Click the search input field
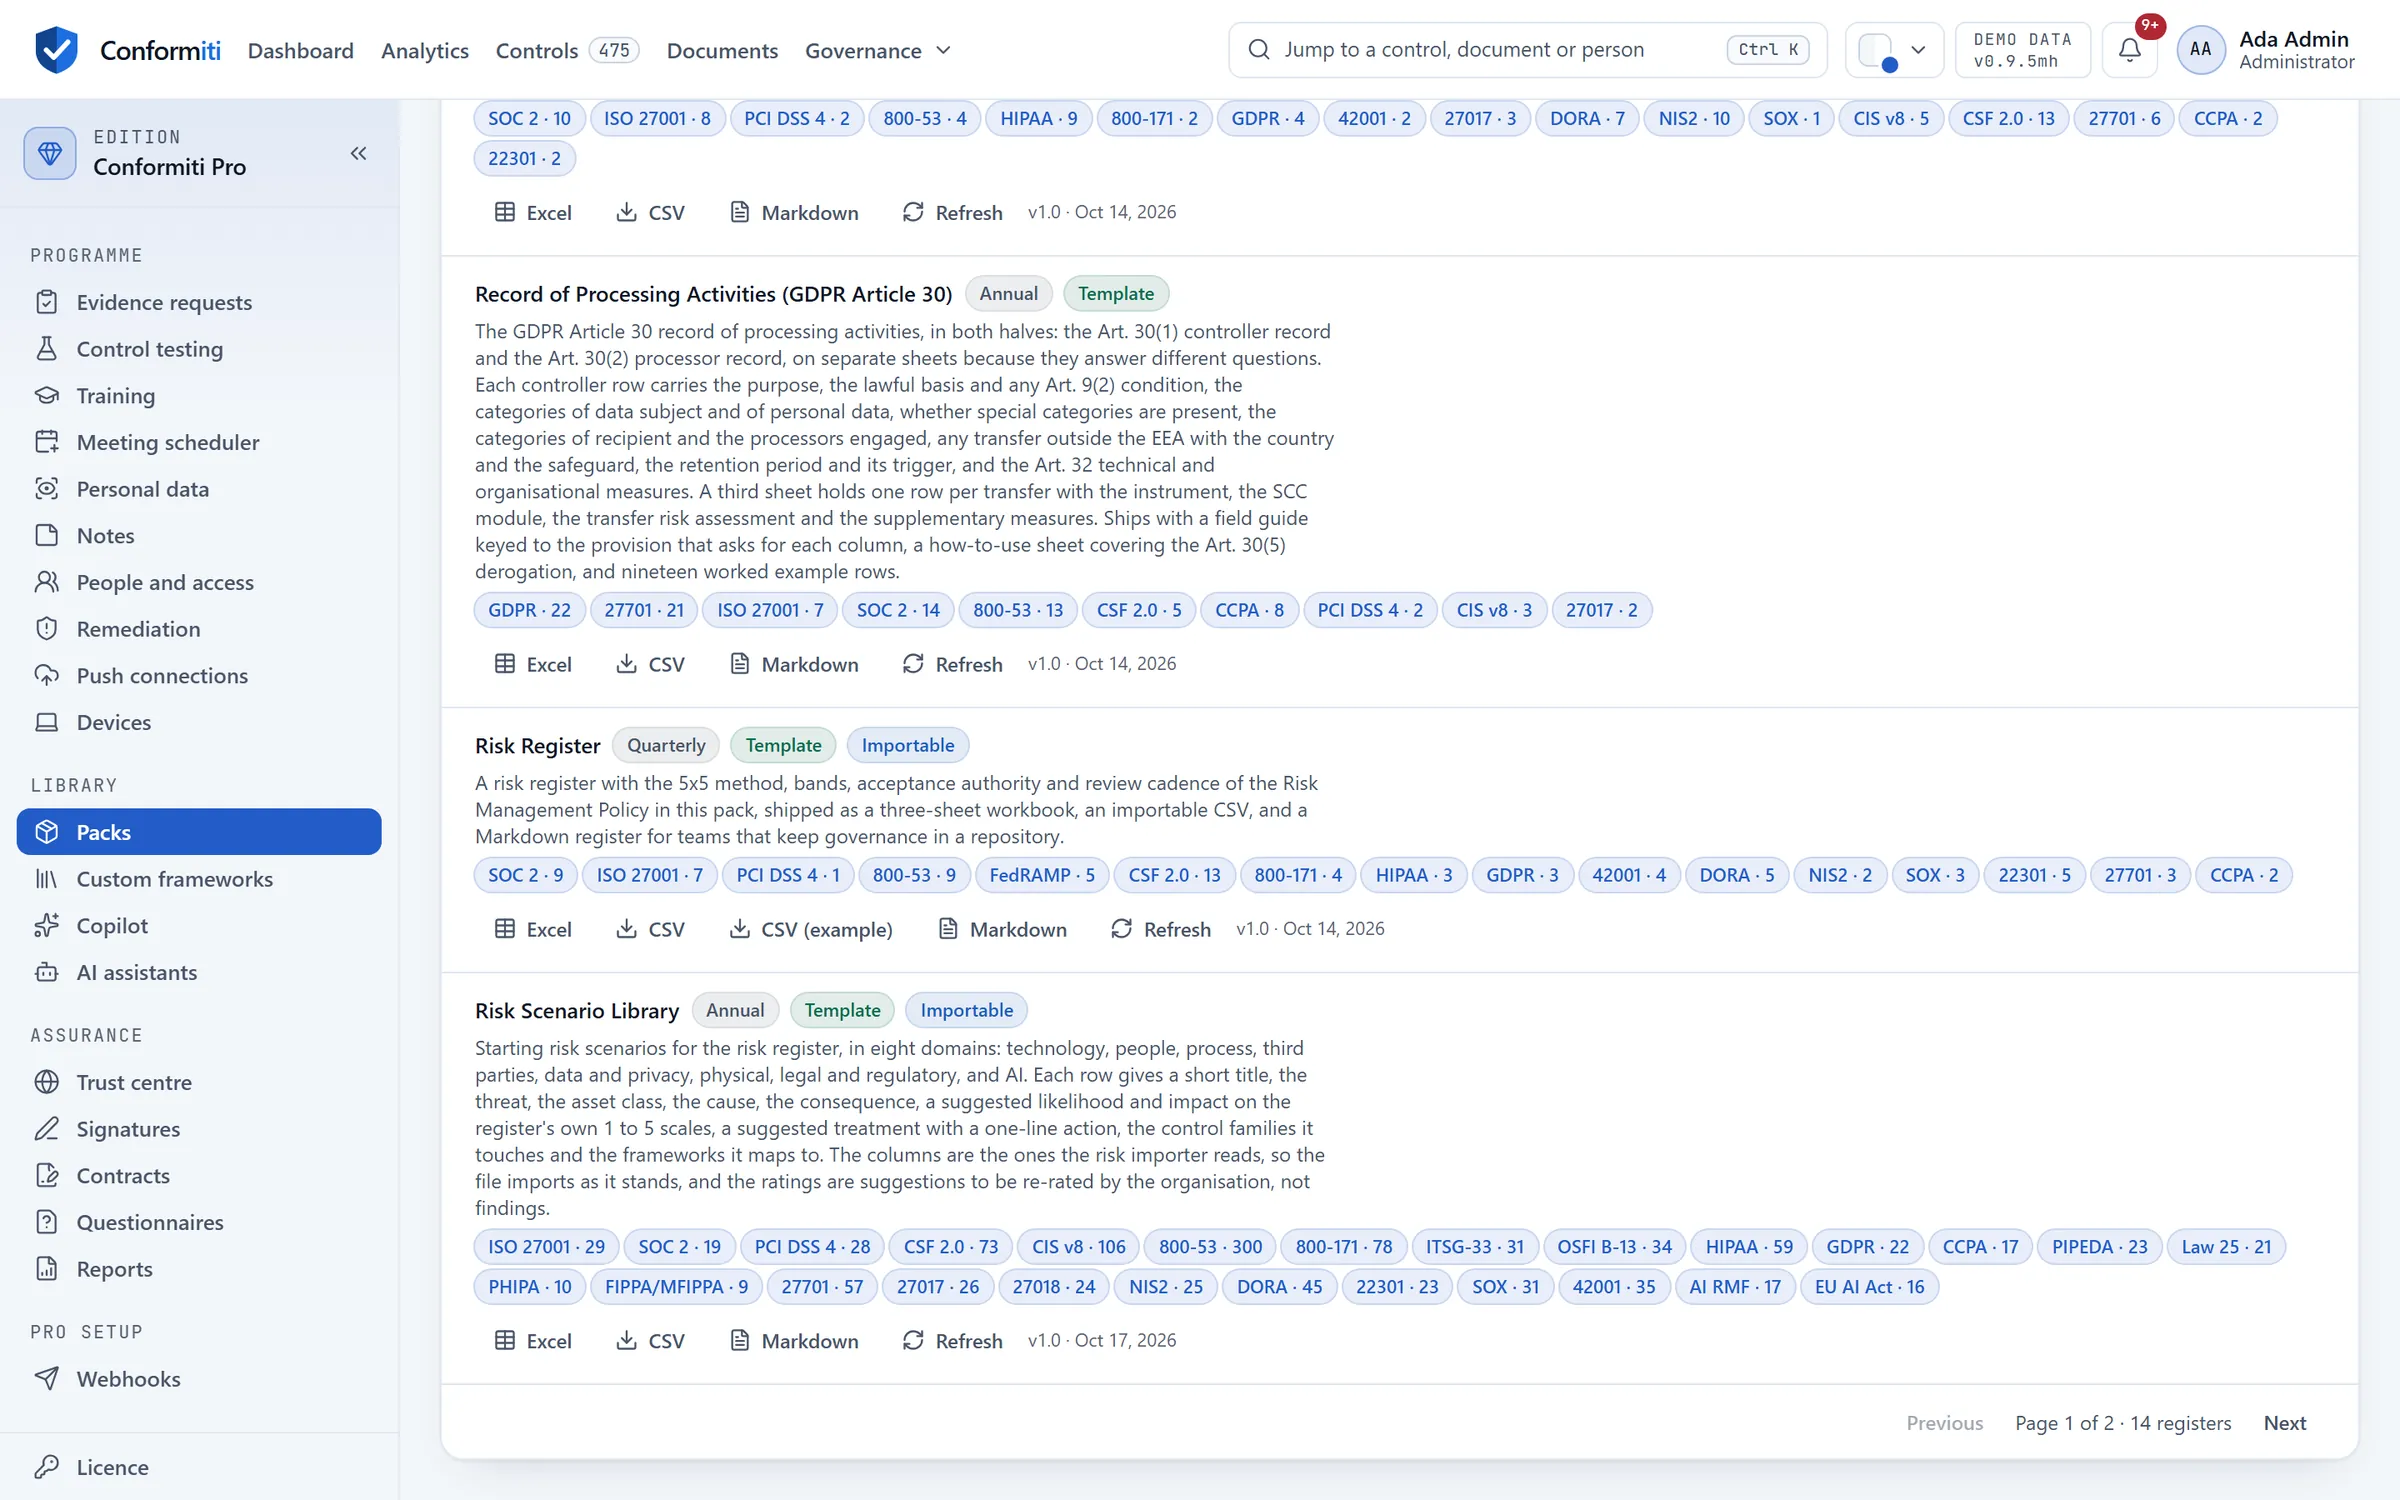2400x1500 pixels. (1527, 49)
